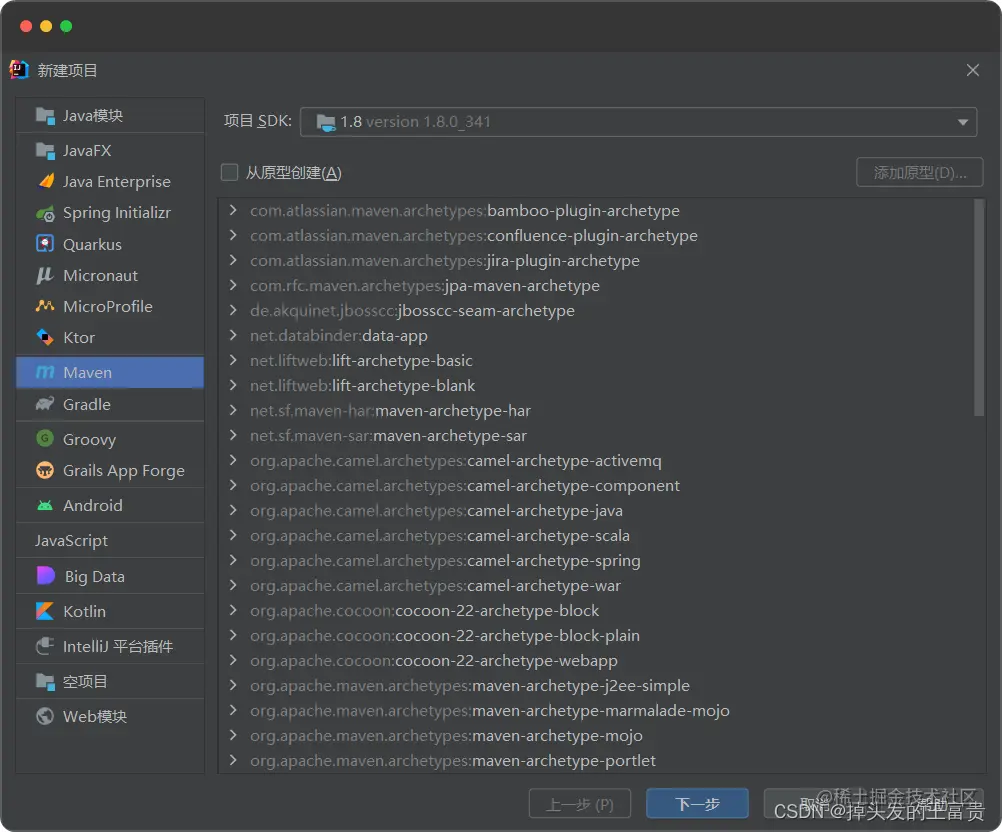
Task: Click the Kotlin K icon
Action: point(45,611)
